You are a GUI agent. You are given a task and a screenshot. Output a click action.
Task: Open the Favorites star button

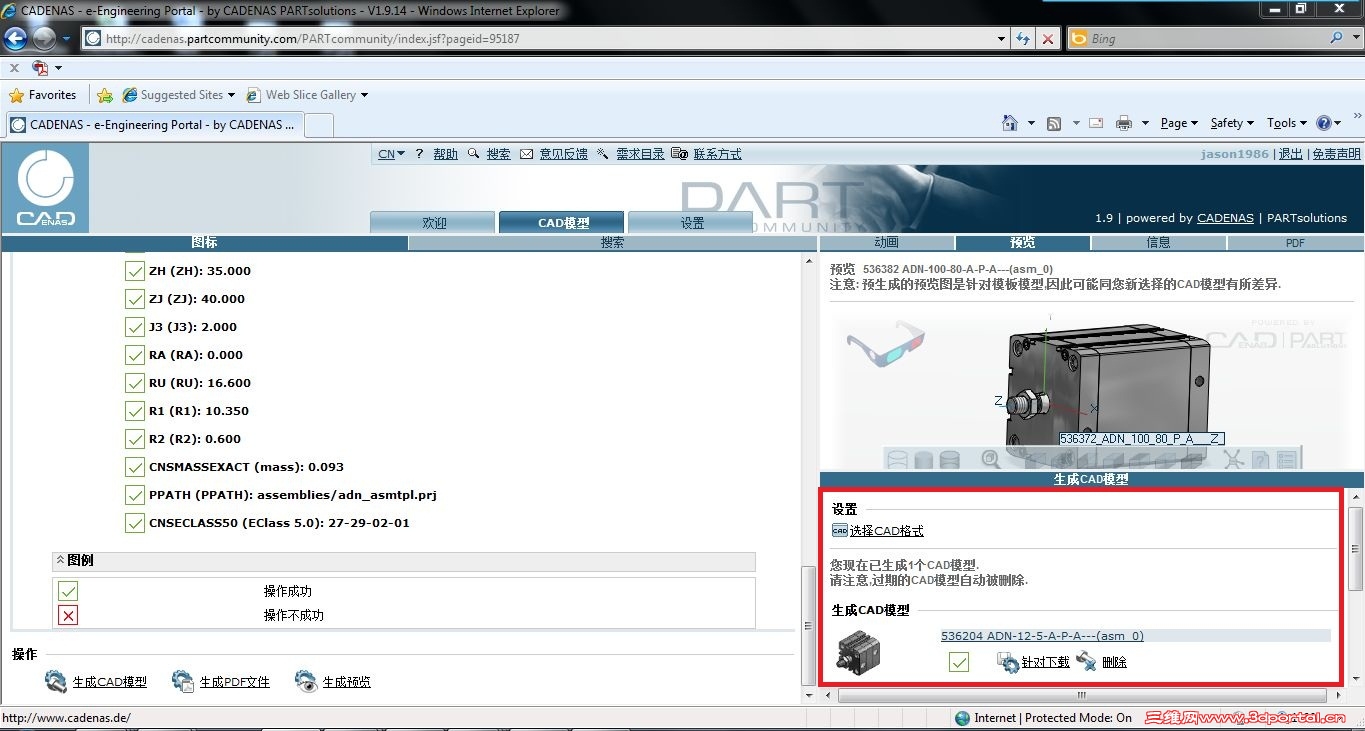click(42, 95)
